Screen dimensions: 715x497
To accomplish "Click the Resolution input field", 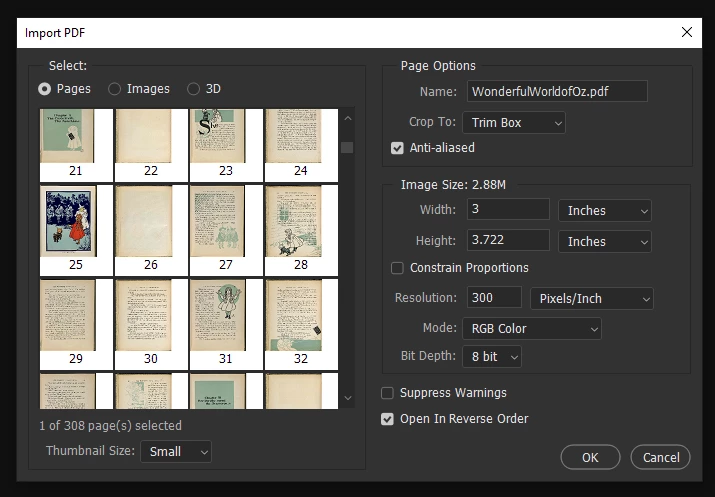I will (494, 298).
